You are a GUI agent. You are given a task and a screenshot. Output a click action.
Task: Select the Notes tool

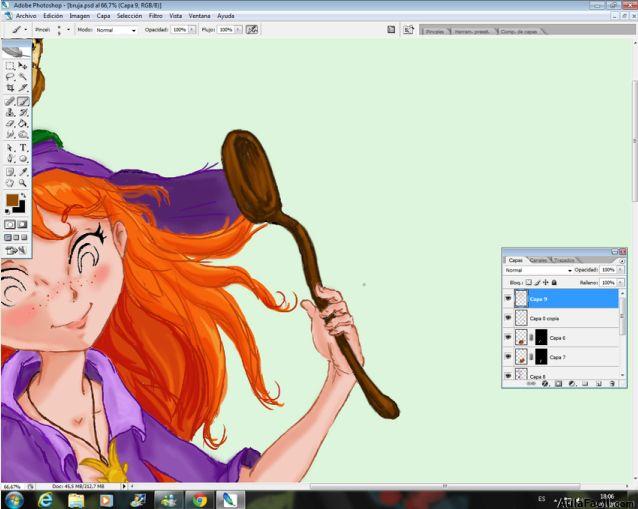pyautogui.click(x=10, y=172)
